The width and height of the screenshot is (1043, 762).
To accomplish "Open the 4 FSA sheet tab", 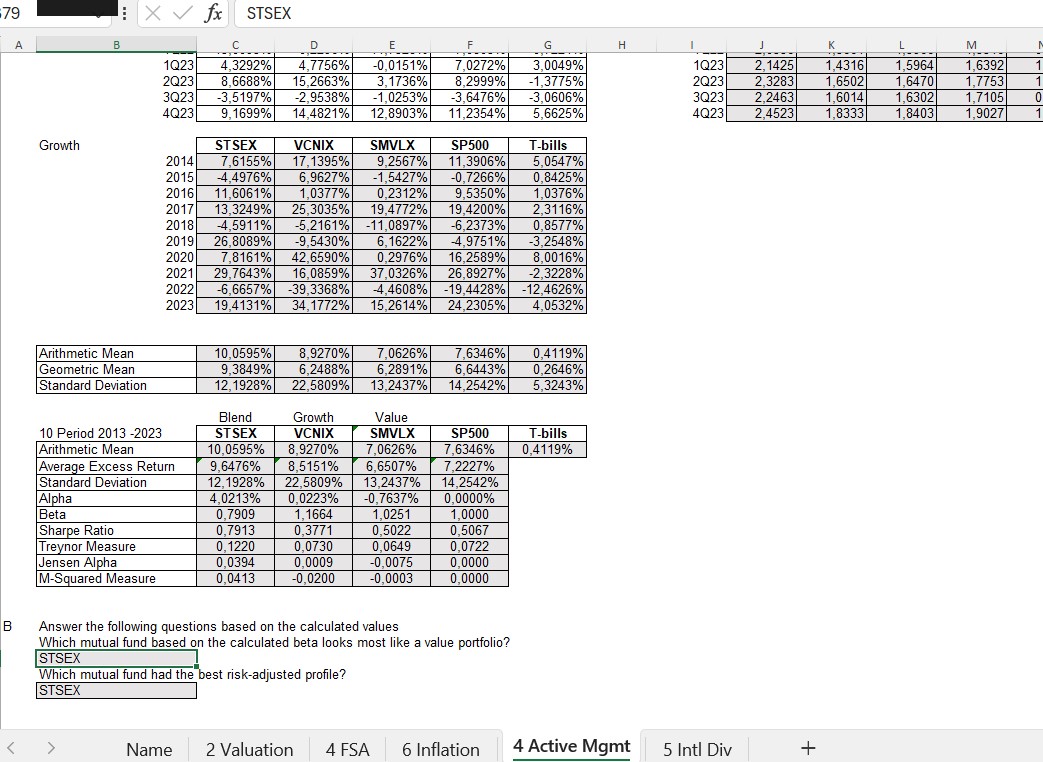I will [347, 748].
